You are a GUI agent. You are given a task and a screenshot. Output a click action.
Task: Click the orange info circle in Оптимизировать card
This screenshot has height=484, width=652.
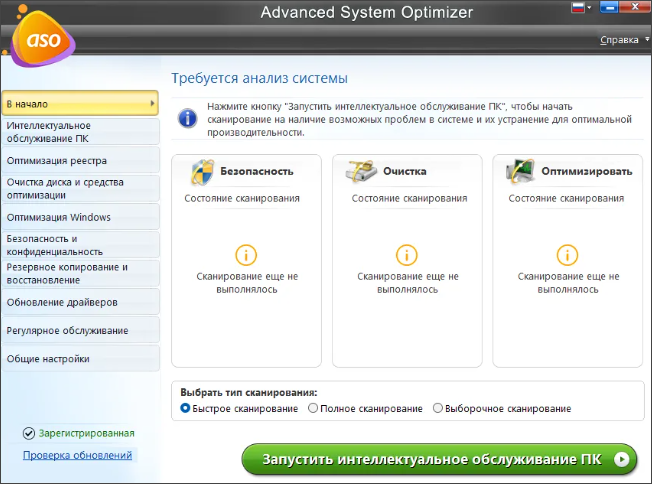568,255
